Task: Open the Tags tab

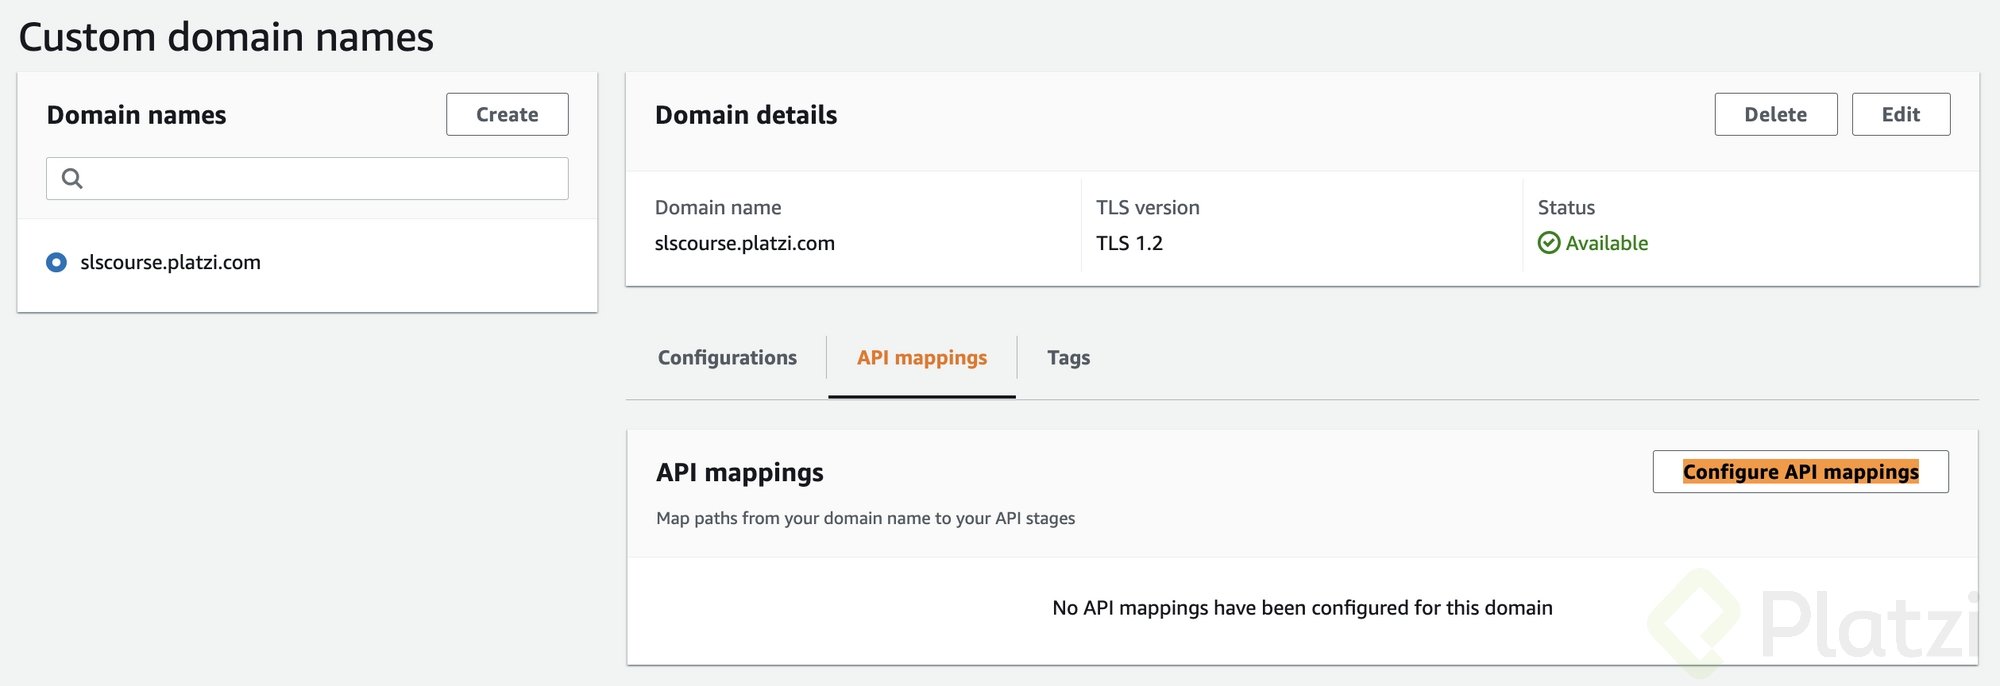Action: tap(1068, 357)
